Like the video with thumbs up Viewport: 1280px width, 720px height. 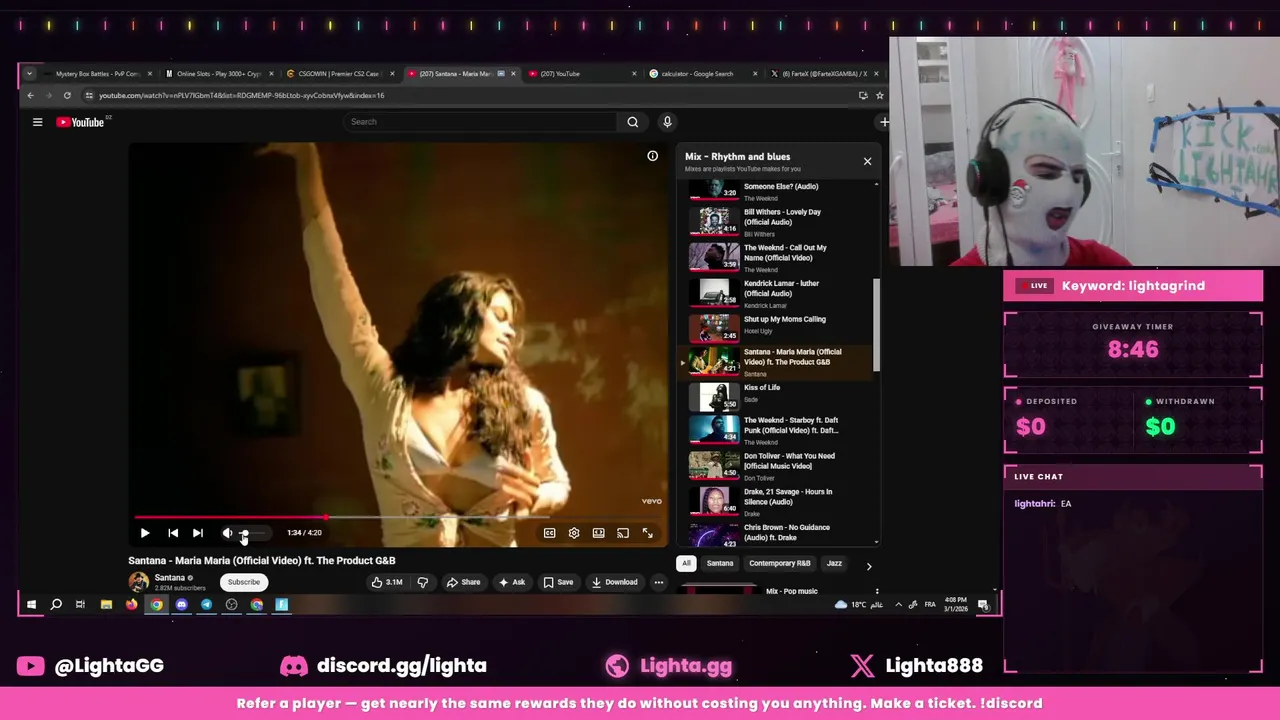387,582
